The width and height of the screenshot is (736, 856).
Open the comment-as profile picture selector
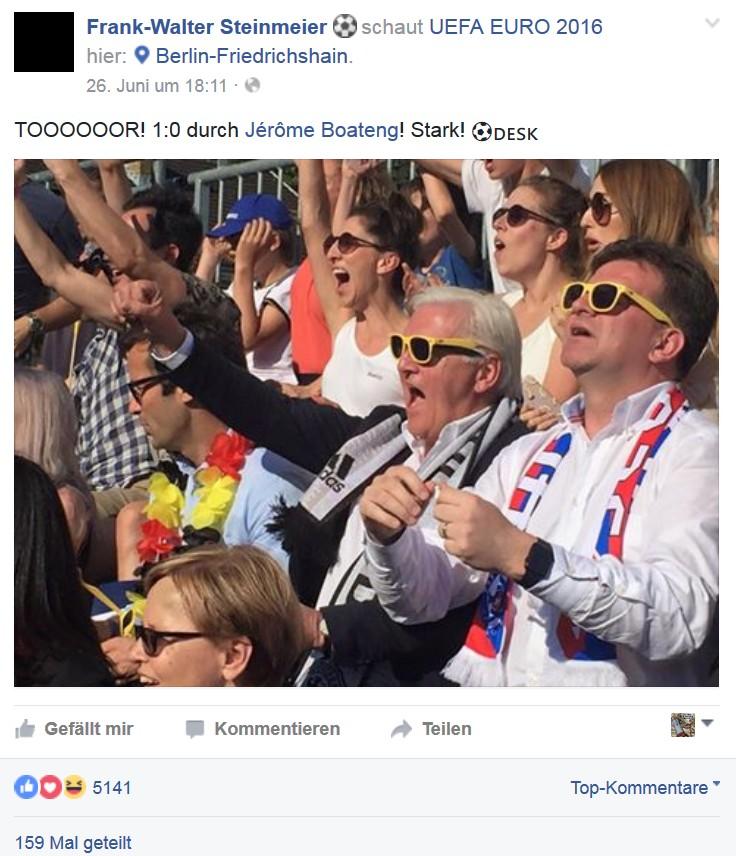(x=691, y=725)
